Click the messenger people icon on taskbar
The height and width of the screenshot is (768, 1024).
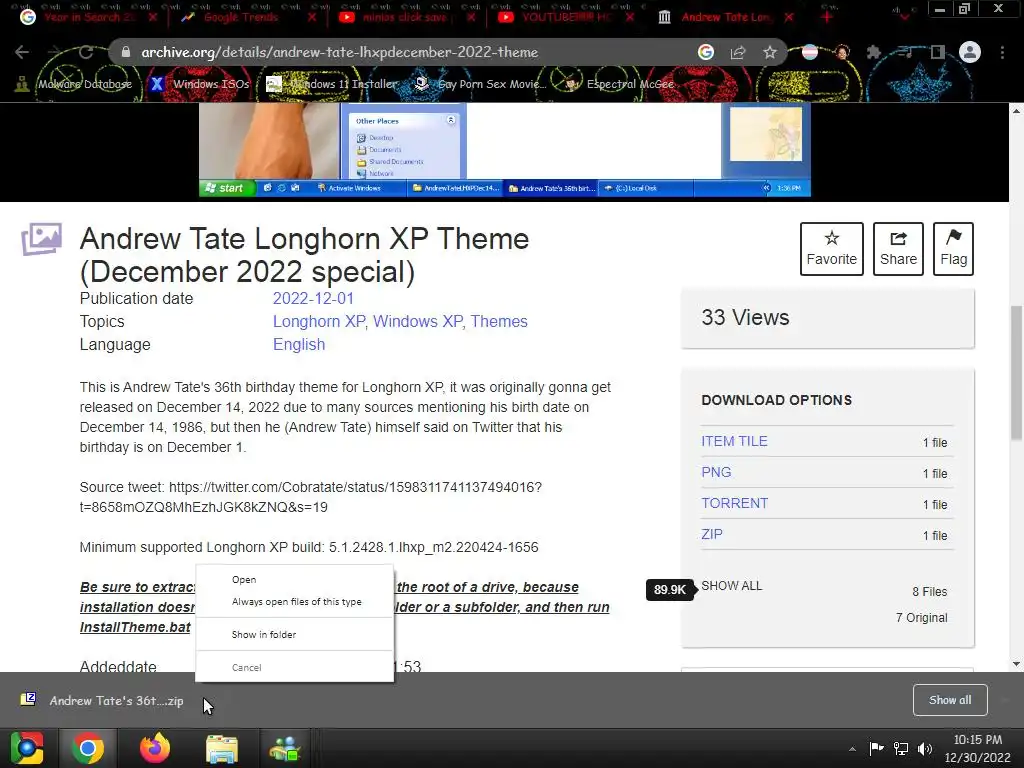tap(285, 748)
